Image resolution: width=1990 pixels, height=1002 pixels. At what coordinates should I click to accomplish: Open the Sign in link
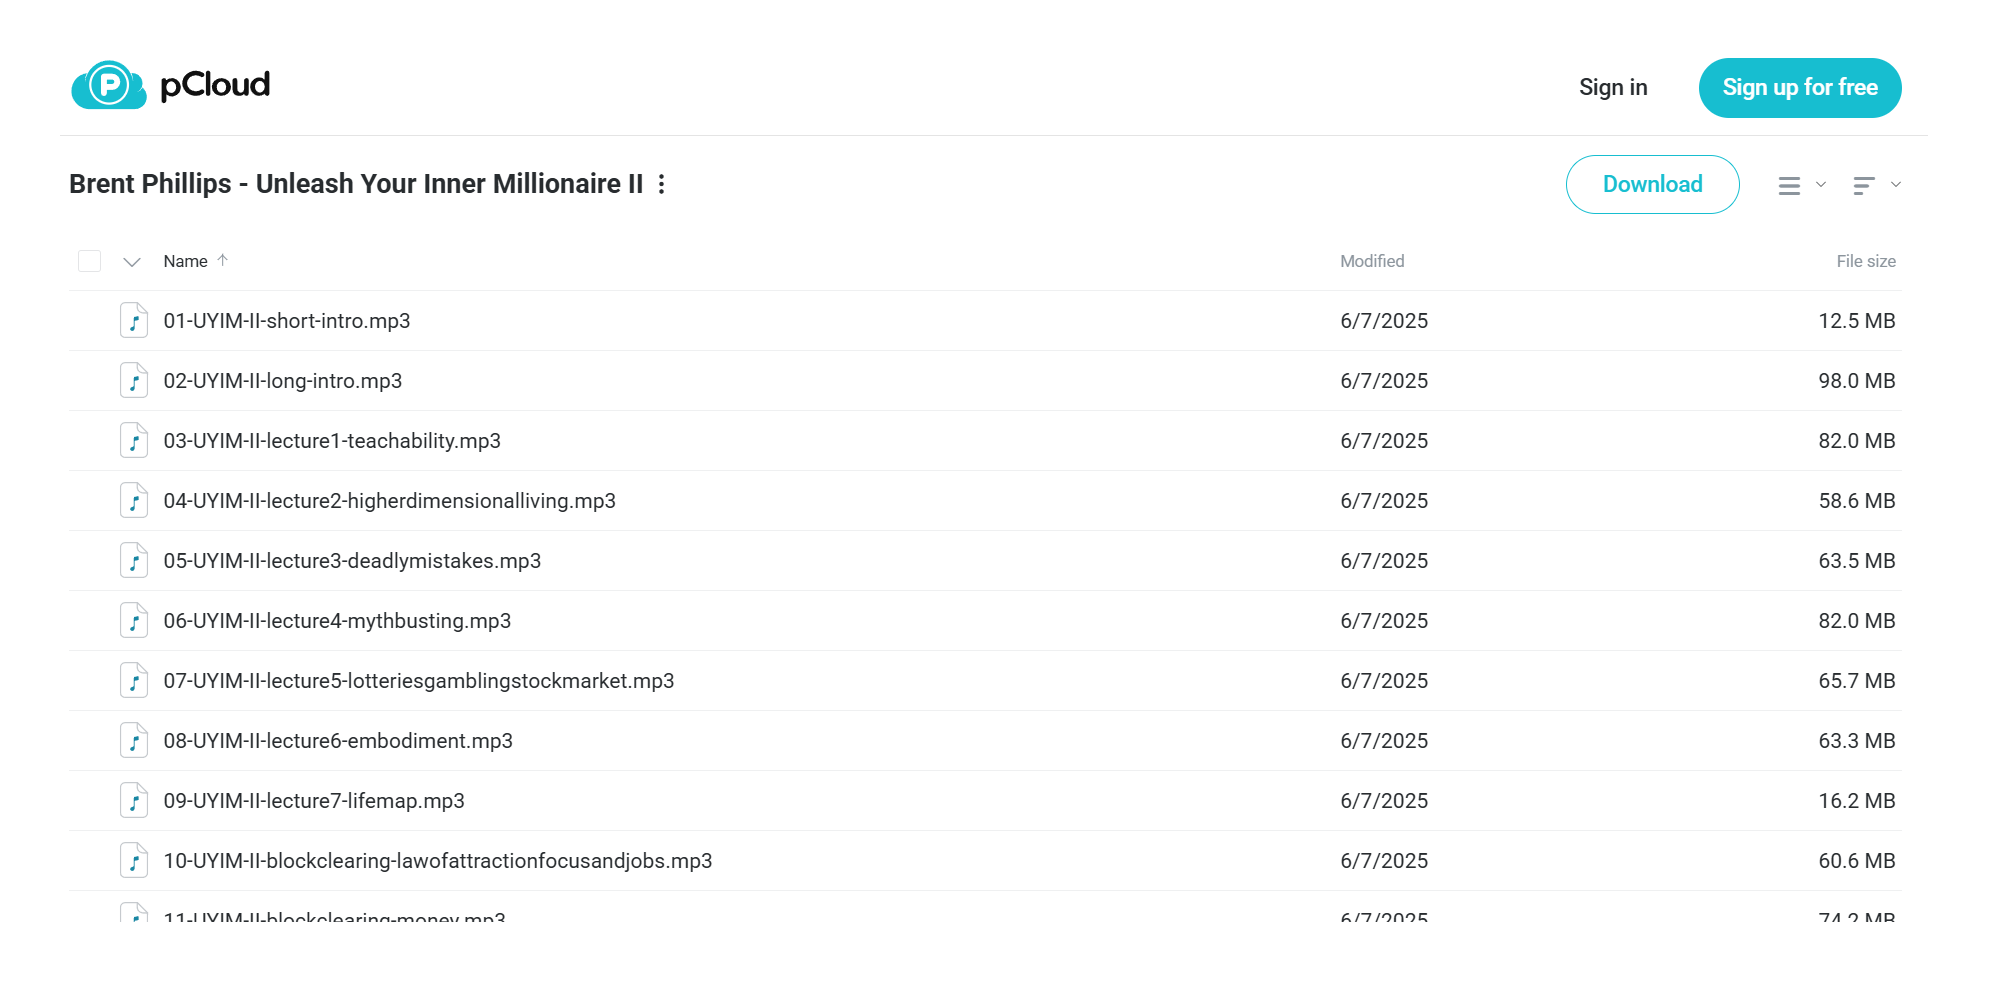[1613, 88]
